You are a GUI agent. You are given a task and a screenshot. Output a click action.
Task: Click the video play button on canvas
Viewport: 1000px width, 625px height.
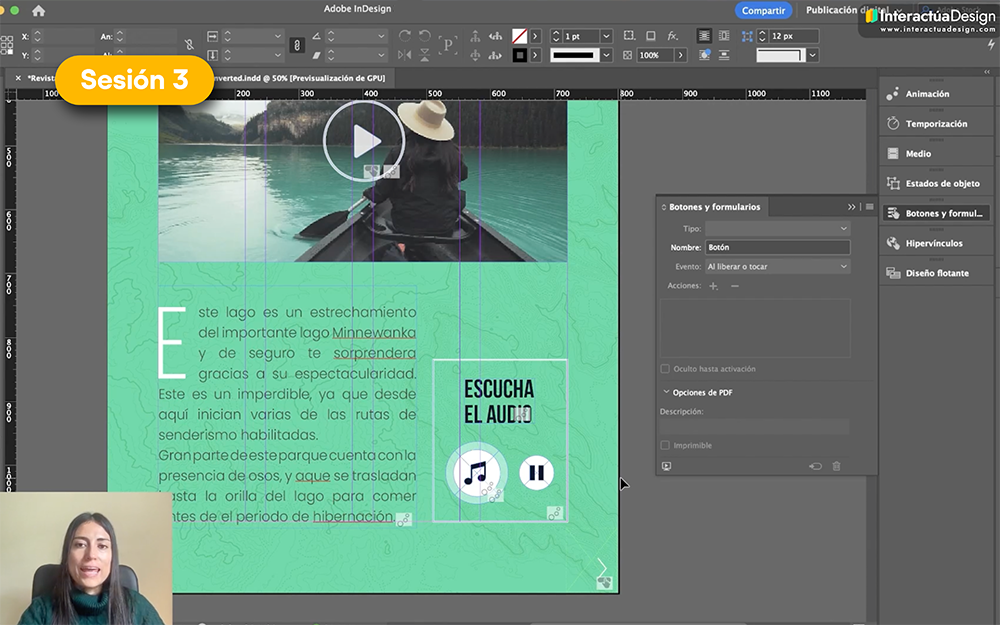point(364,141)
